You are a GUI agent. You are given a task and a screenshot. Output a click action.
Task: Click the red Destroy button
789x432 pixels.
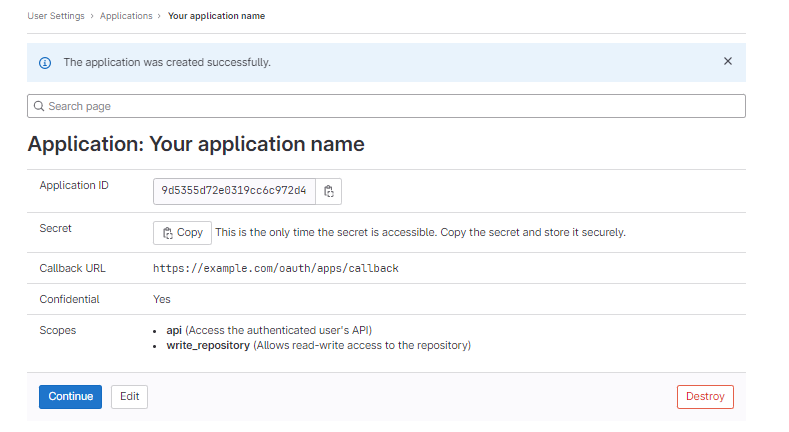(x=705, y=396)
